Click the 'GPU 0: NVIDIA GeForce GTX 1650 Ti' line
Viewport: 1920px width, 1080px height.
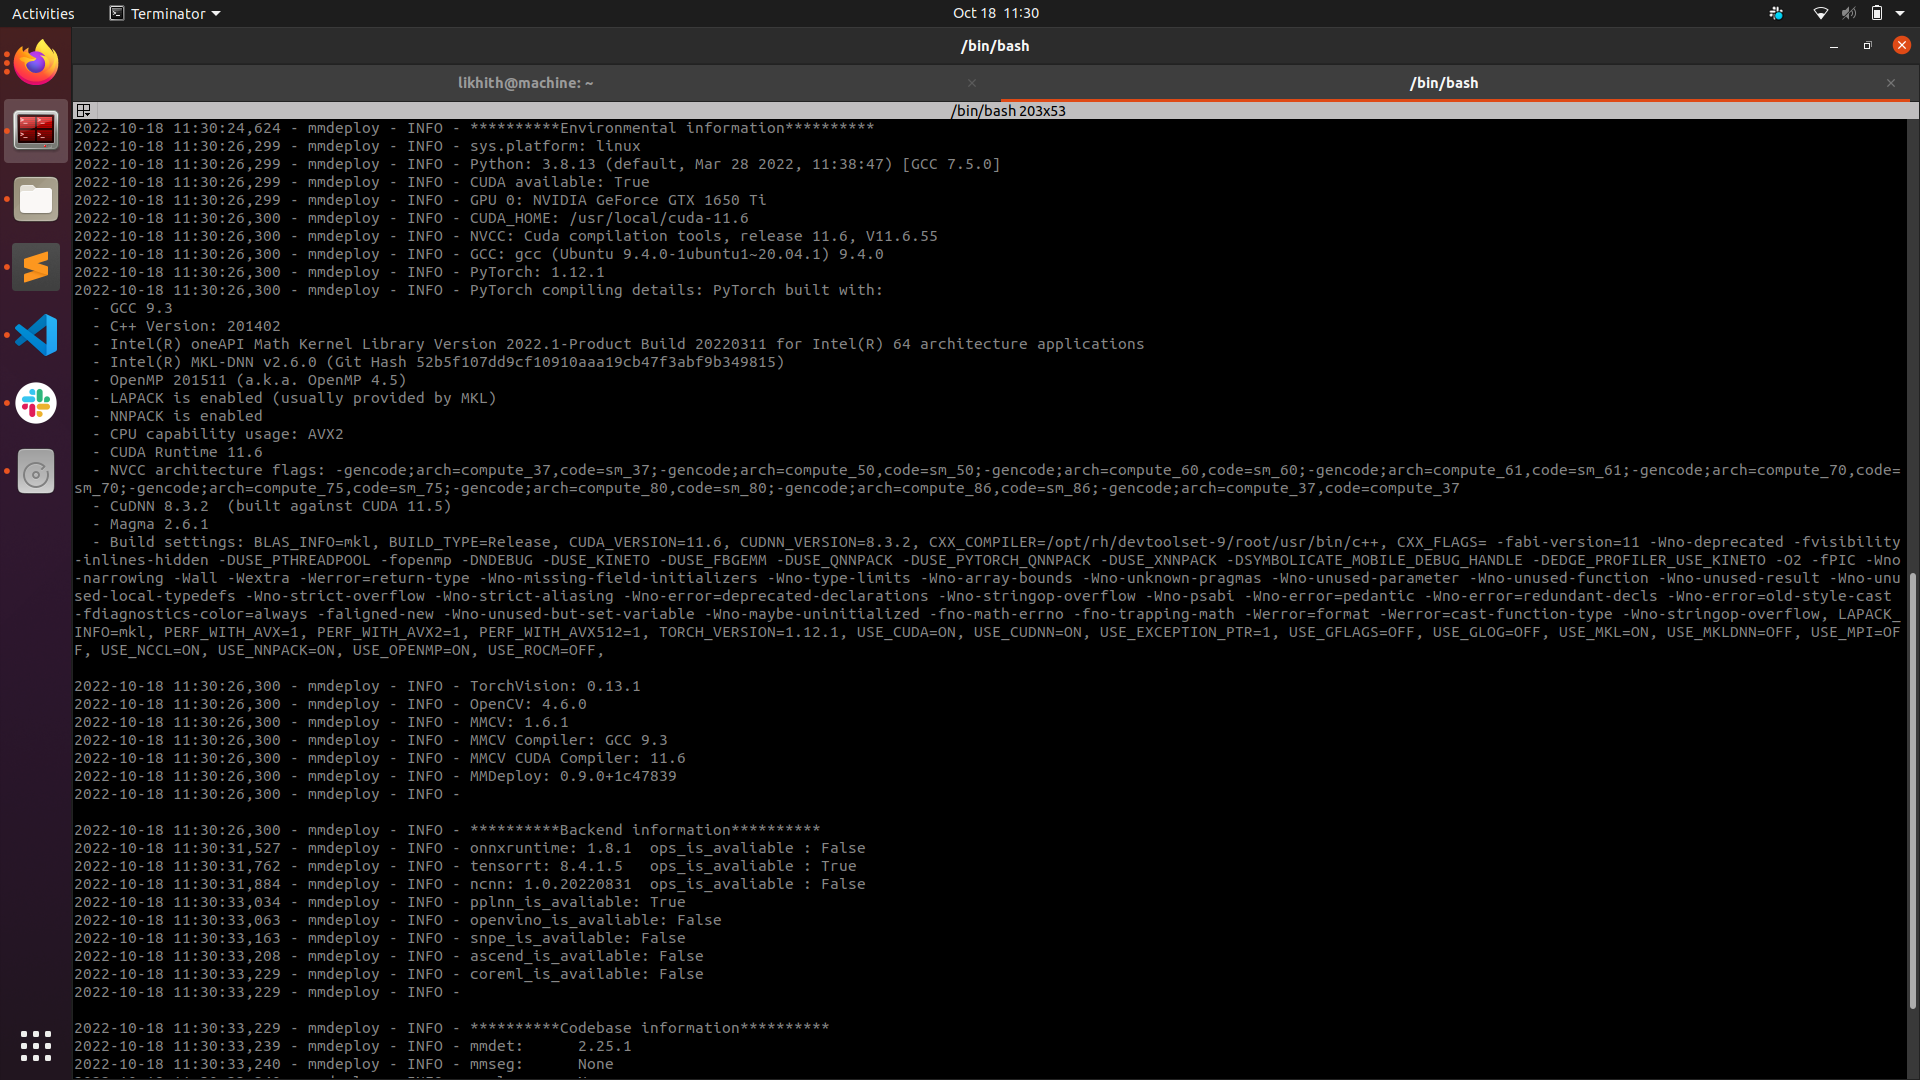click(x=618, y=200)
